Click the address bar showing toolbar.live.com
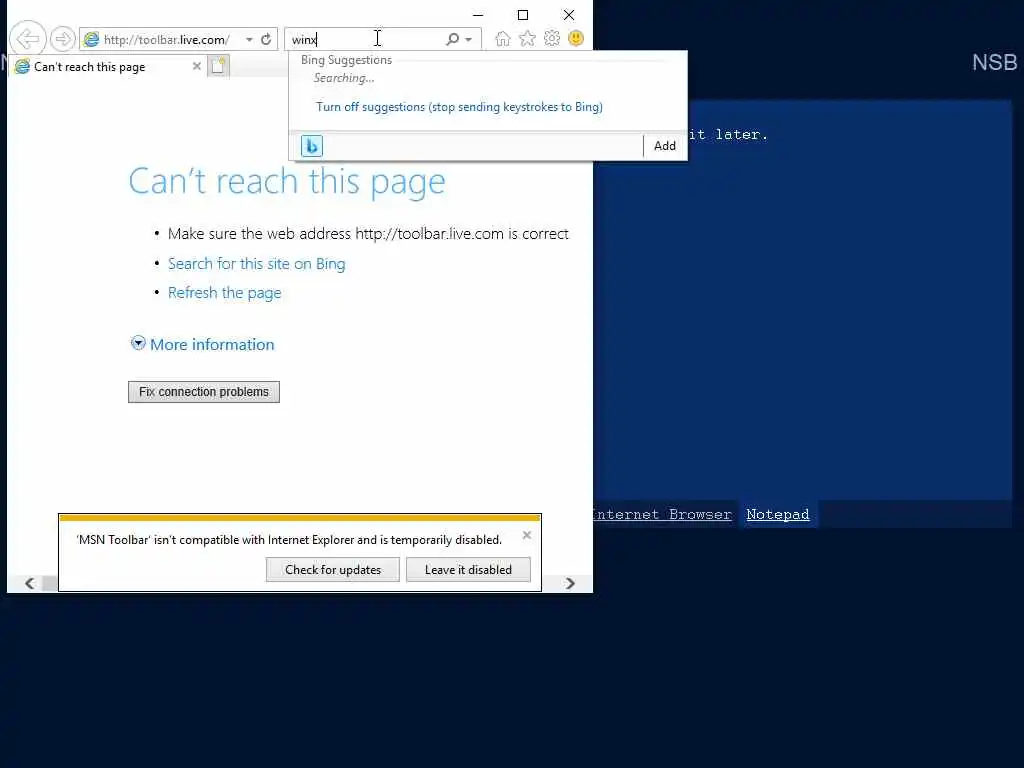 click(166, 39)
